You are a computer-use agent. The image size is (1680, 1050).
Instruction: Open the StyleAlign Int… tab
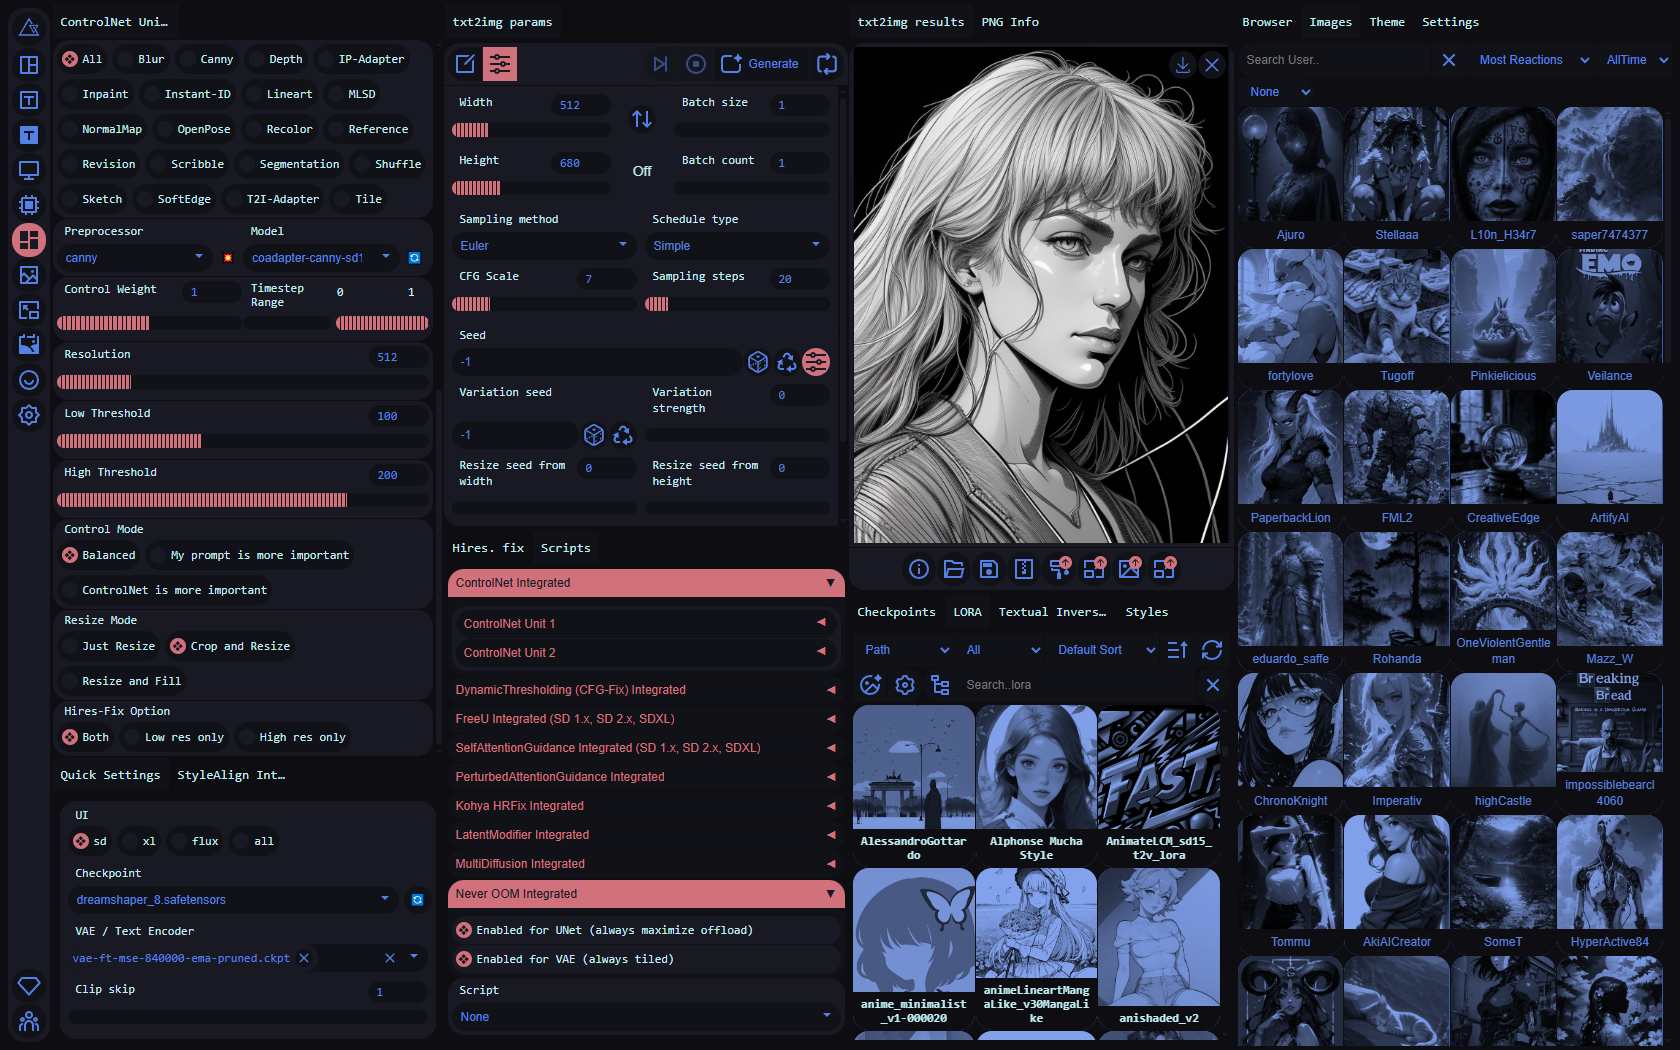[231, 775]
